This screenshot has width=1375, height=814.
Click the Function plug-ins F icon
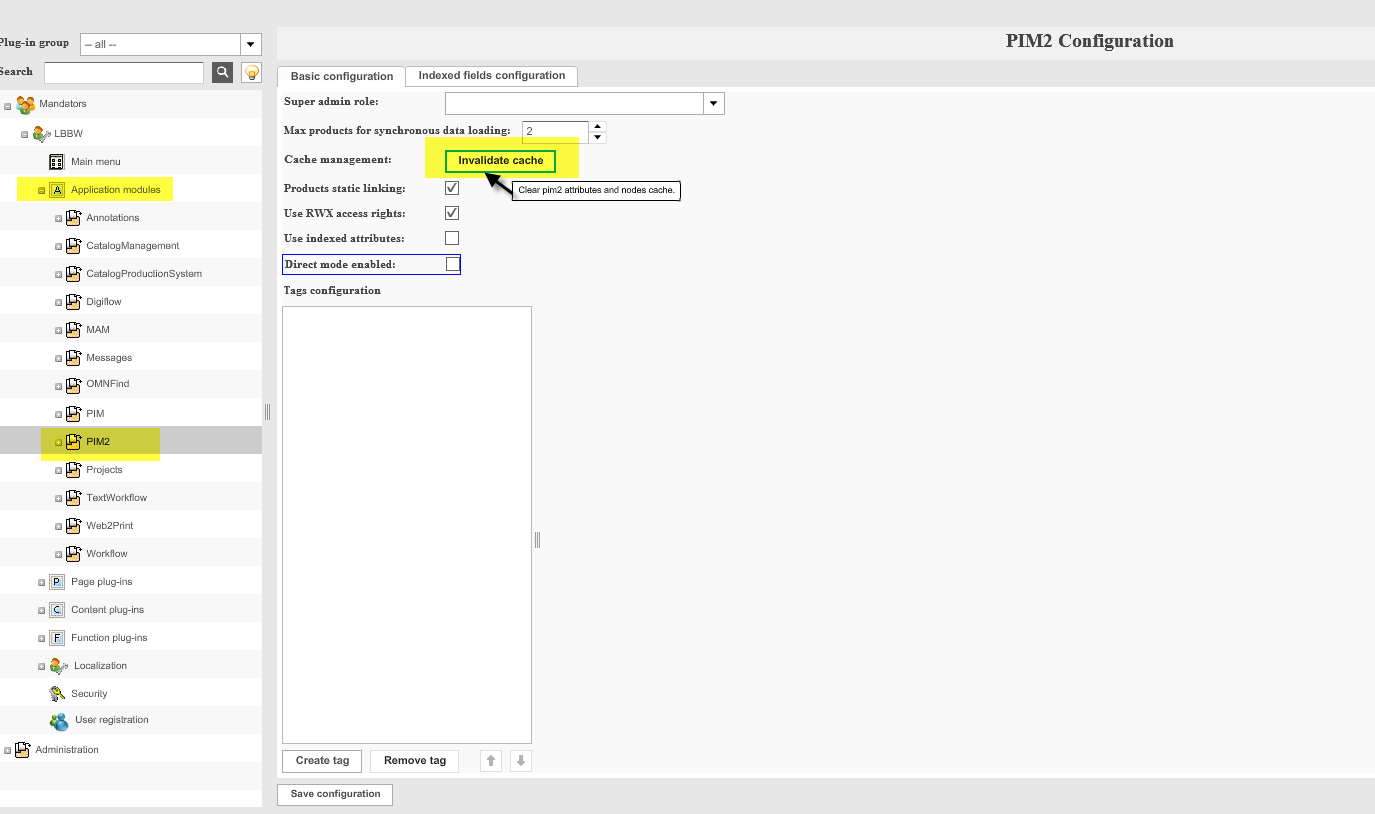click(x=56, y=637)
